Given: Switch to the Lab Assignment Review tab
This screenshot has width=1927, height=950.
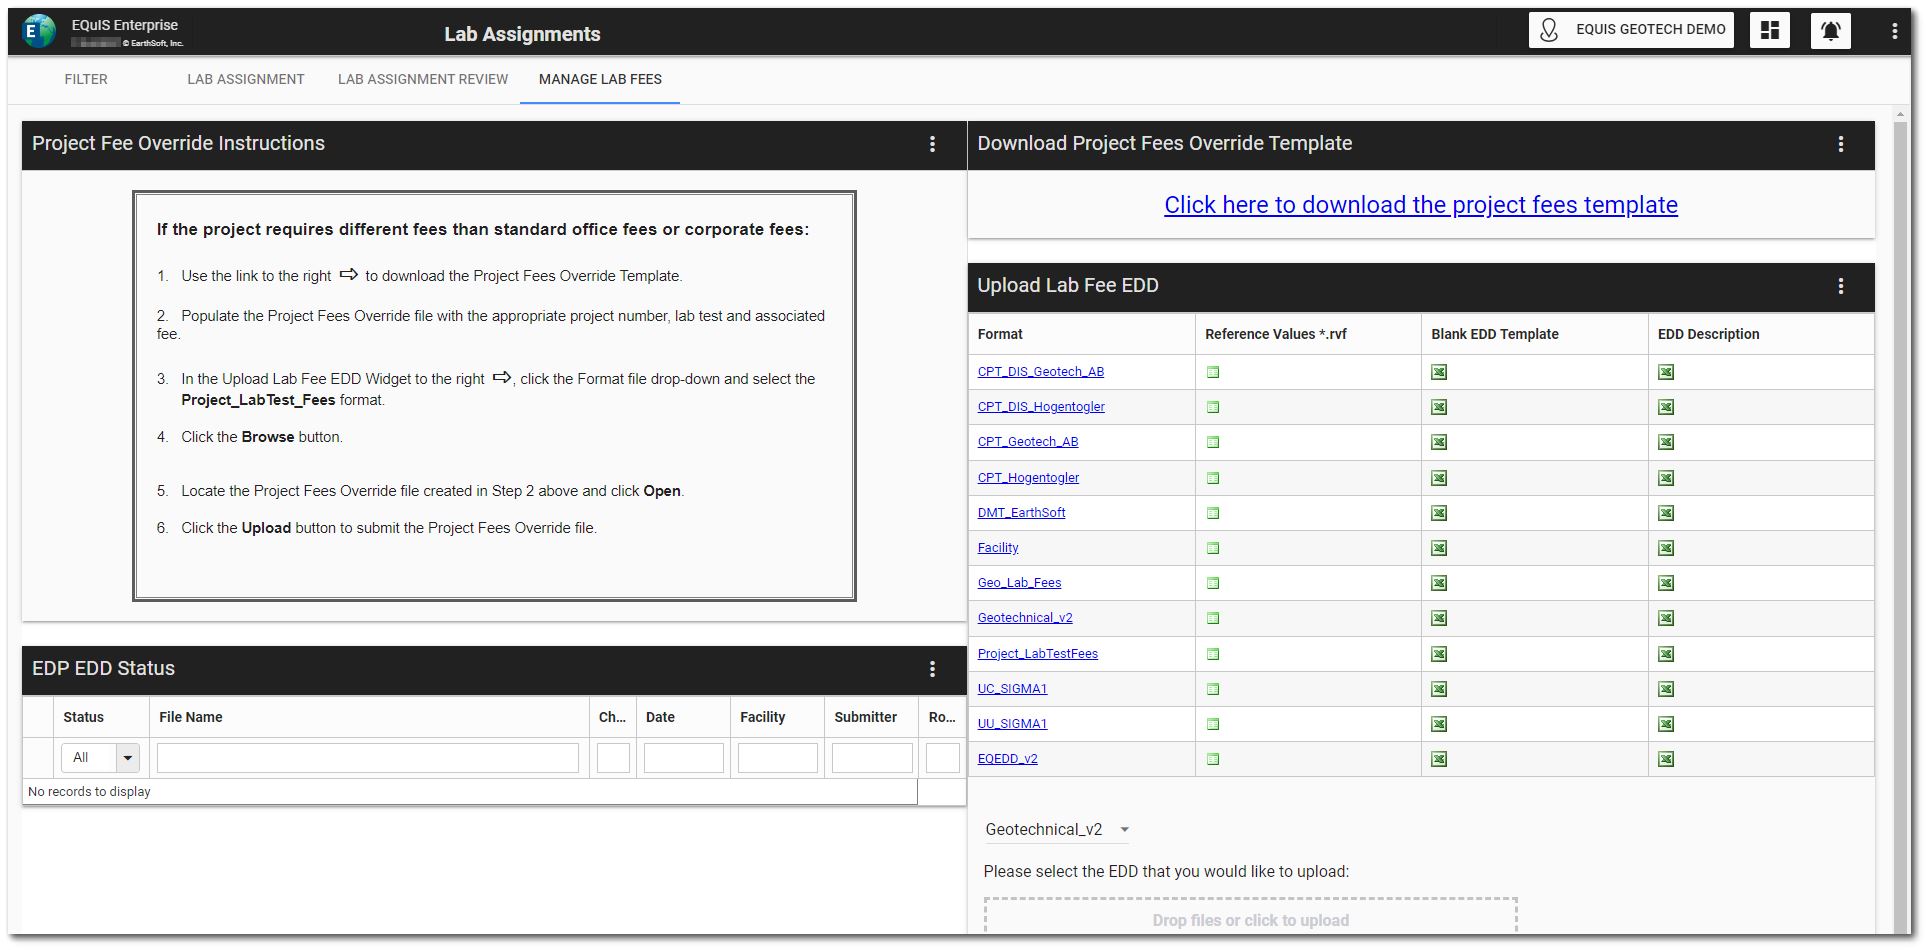Looking at the screenshot, I should pyautogui.click(x=422, y=79).
